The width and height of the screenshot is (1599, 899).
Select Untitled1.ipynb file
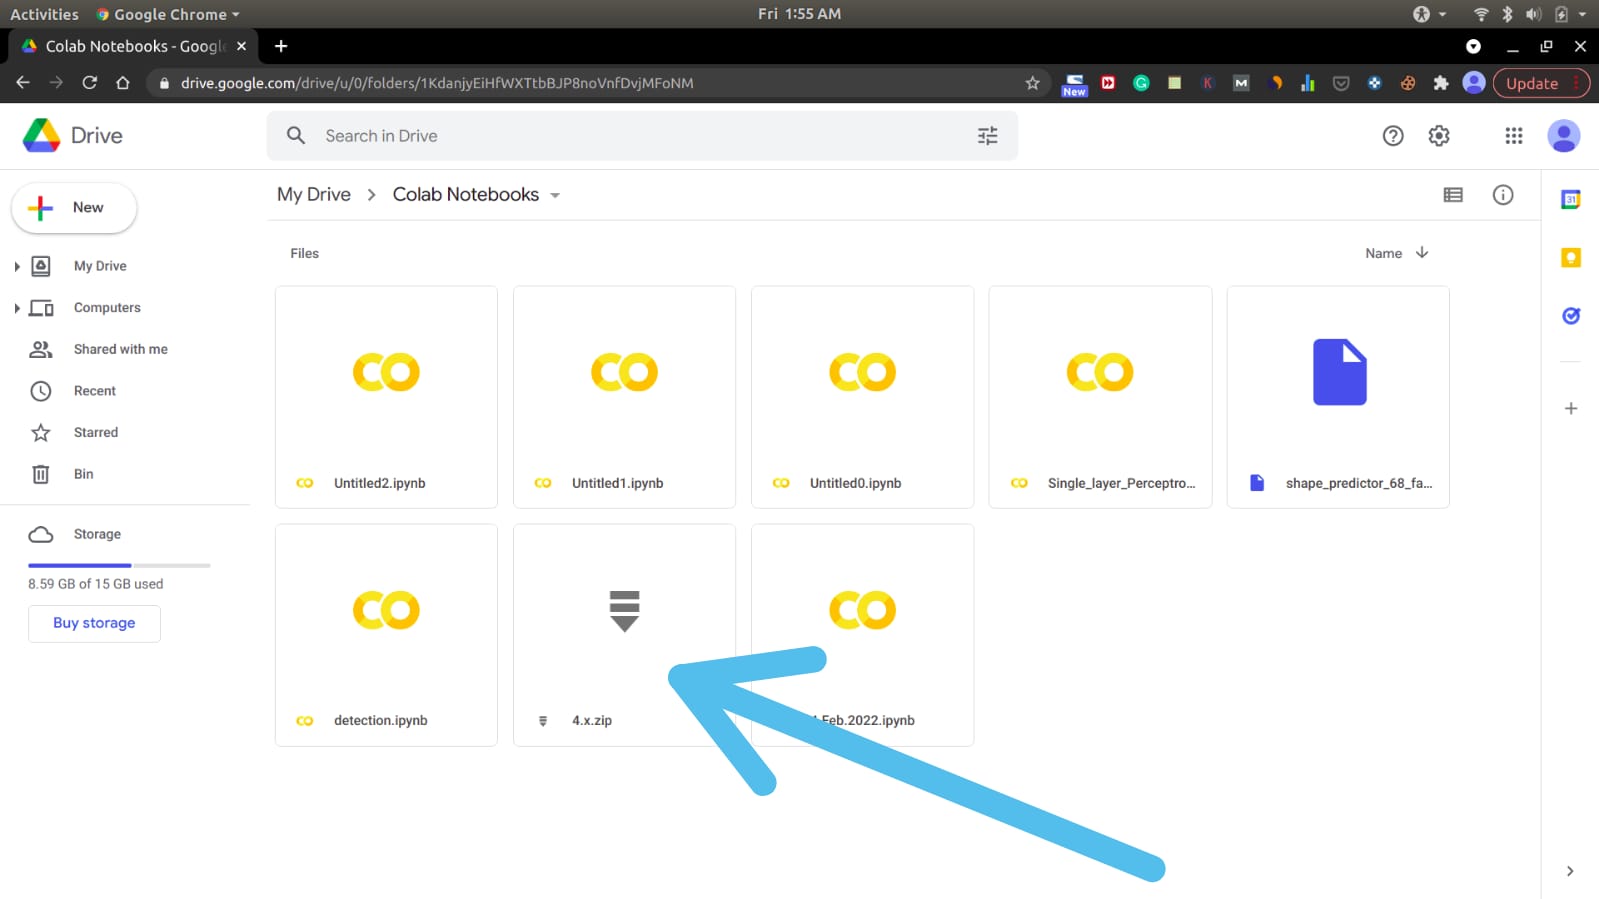[624, 397]
